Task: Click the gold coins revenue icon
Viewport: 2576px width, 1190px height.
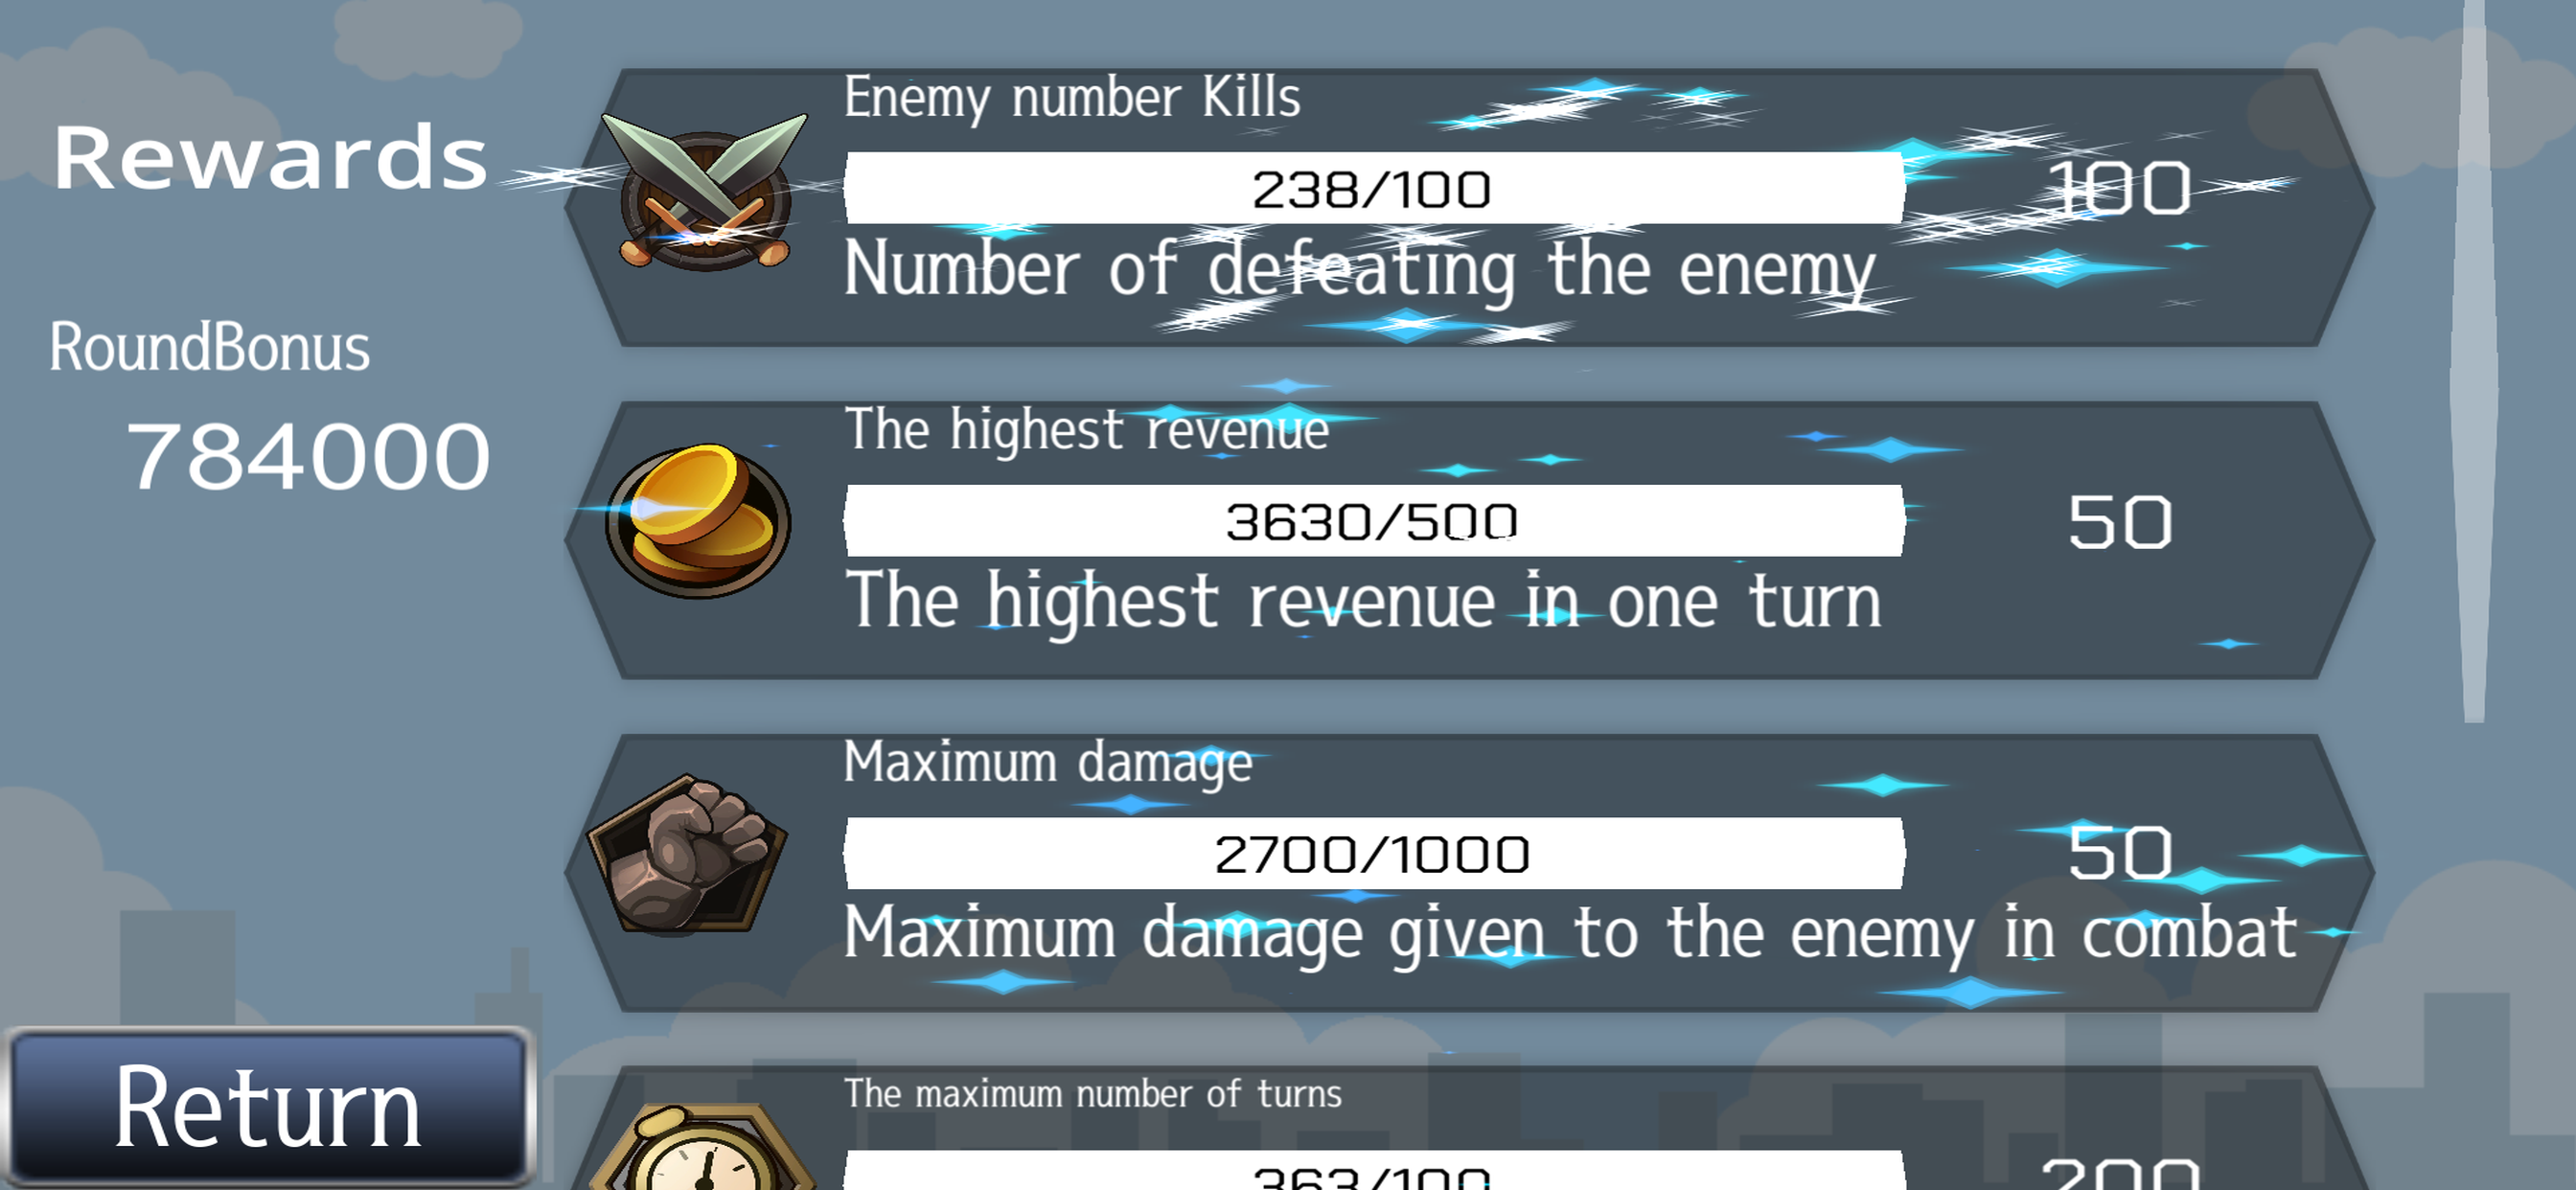Action: (698, 521)
